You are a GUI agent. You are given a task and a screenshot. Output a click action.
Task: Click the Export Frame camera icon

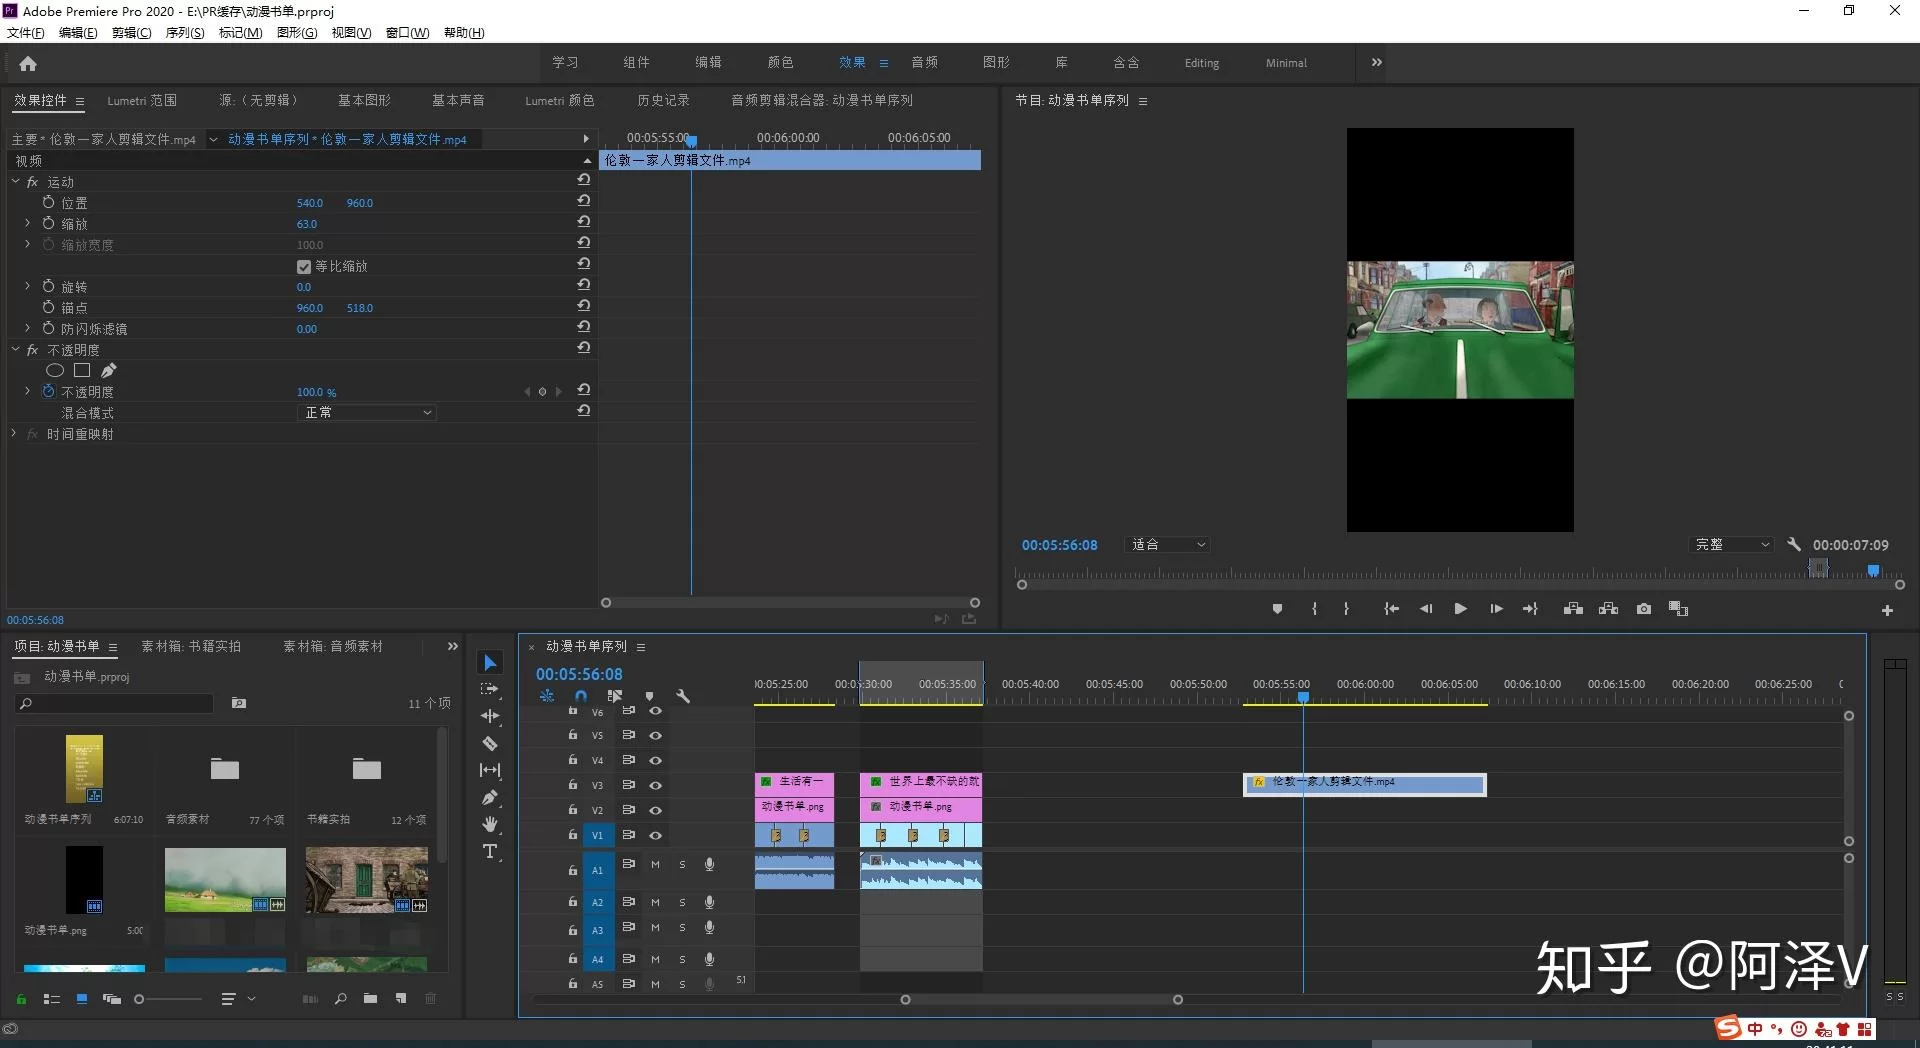1643,609
